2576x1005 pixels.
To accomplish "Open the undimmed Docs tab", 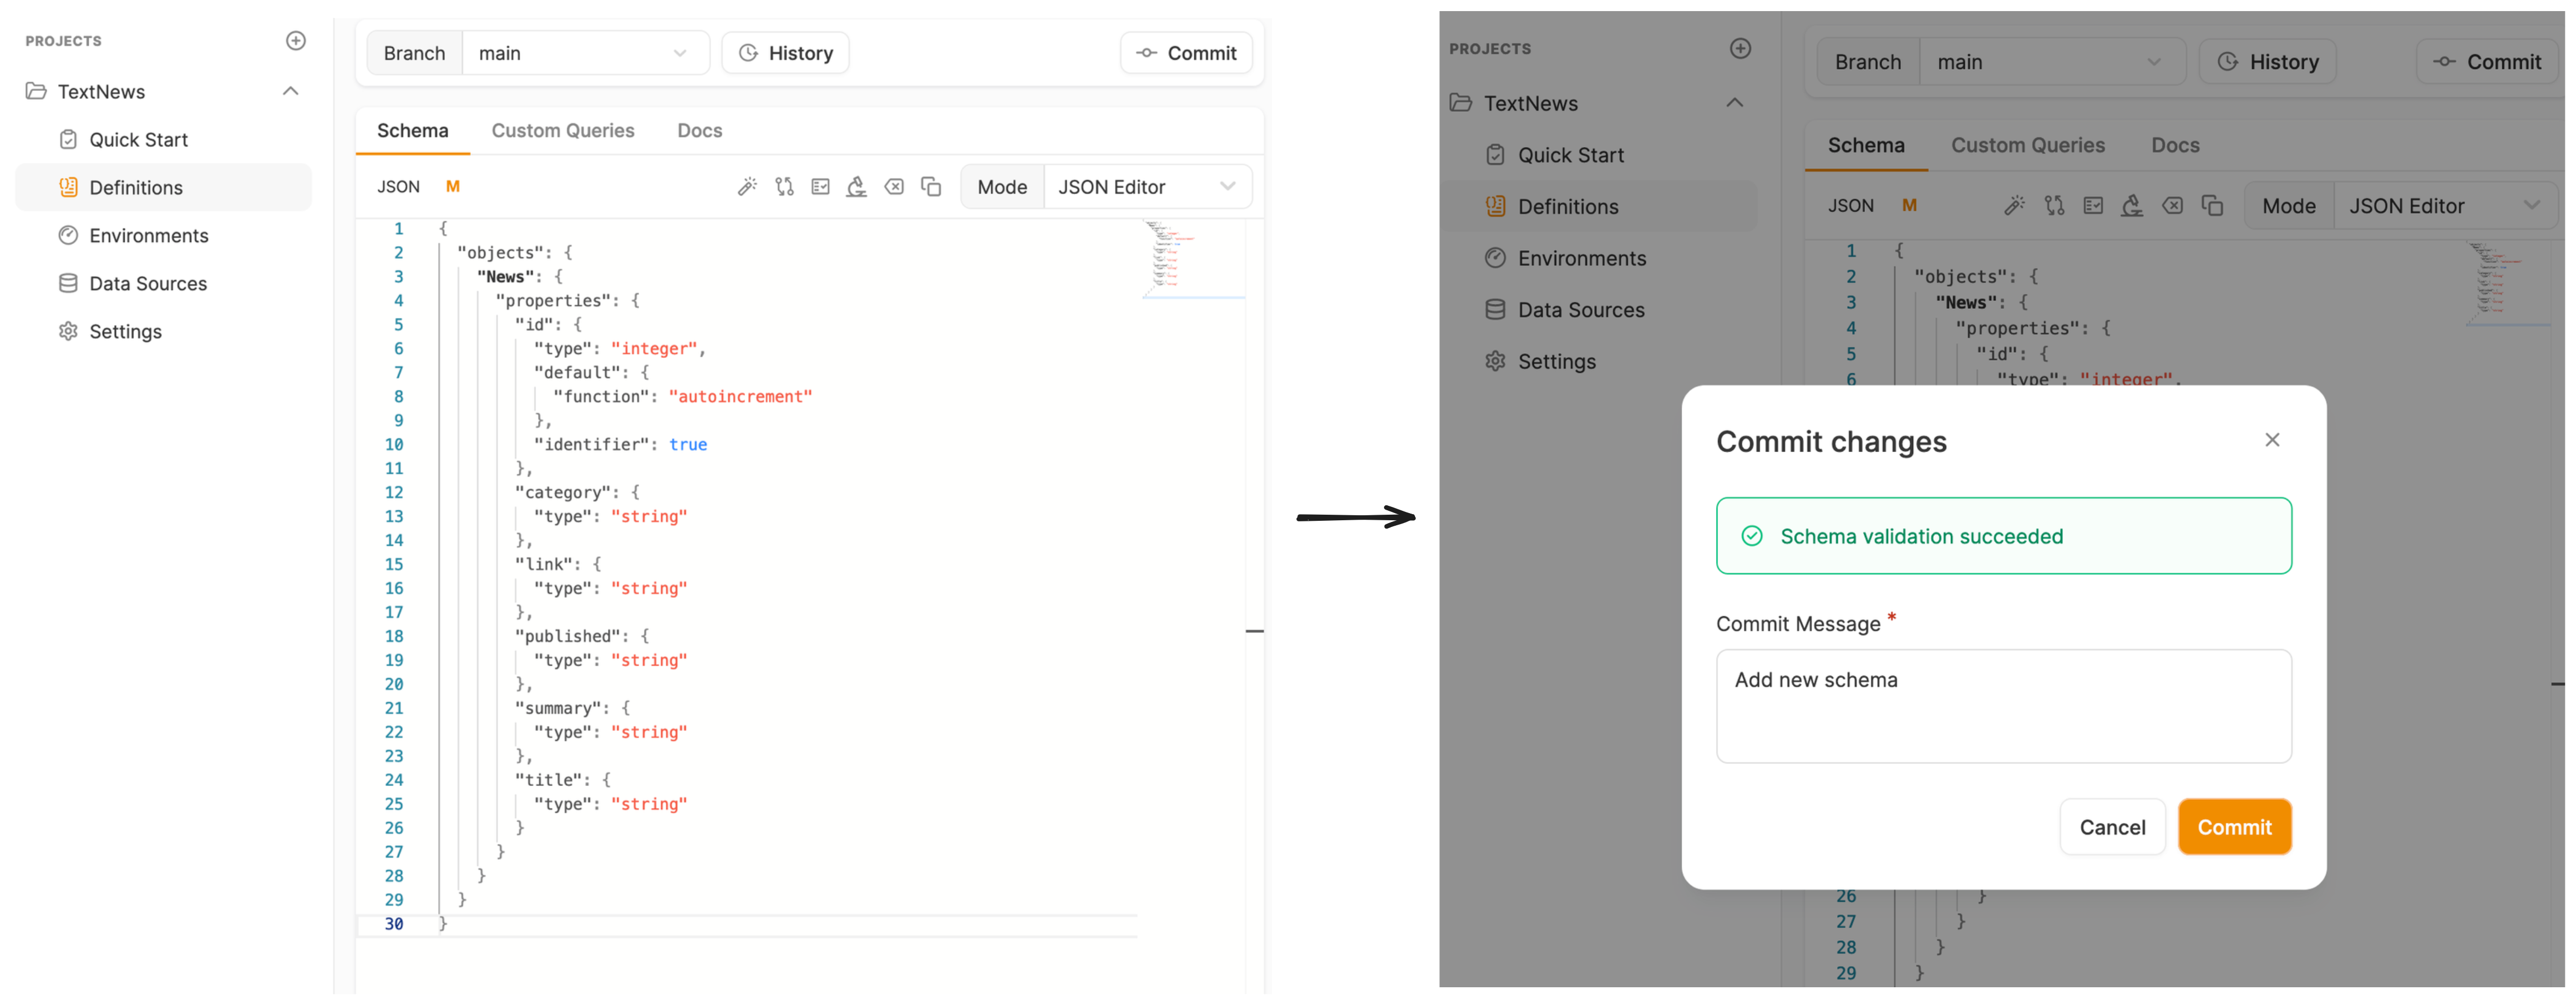I will [699, 131].
